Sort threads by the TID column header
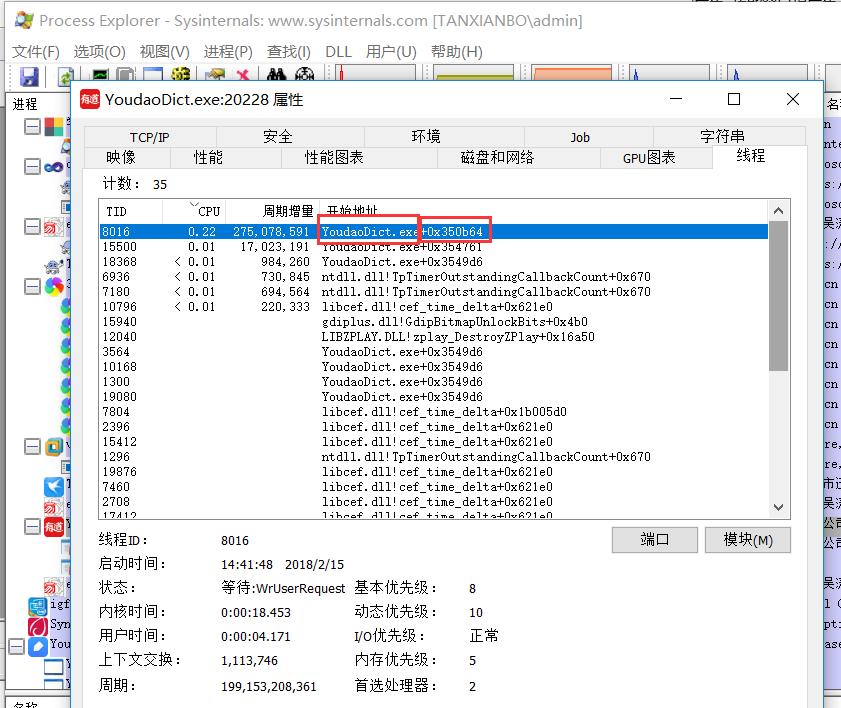Image resolution: width=841 pixels, height=708 pixels. coord(131,211)
